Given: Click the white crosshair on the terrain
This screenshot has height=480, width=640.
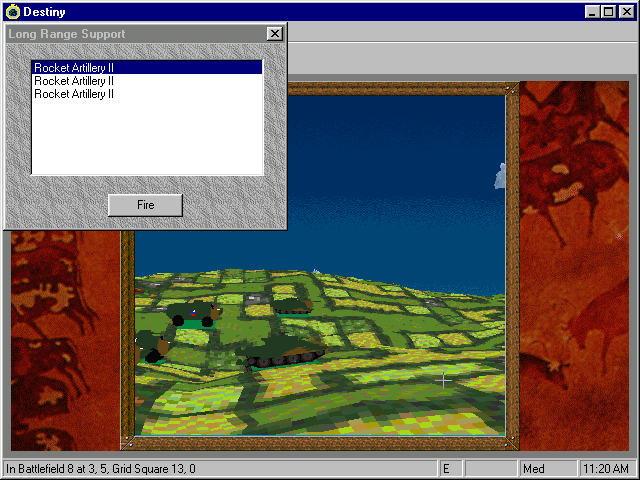Looking at the screenshot, I should pyautogui.click(x=443, y=380).
